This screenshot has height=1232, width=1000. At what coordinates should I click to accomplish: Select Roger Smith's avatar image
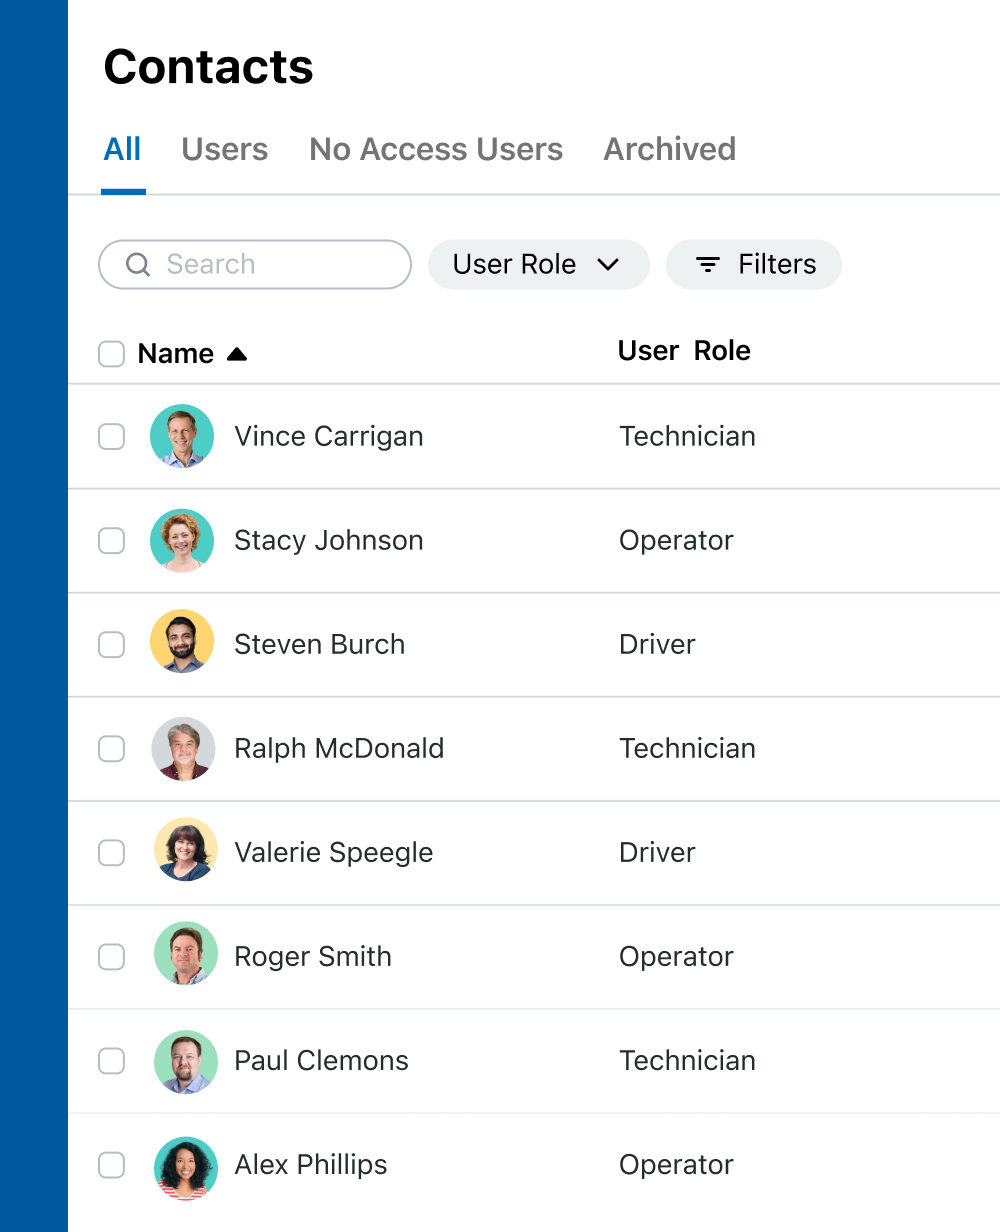(x=186, y=956)
